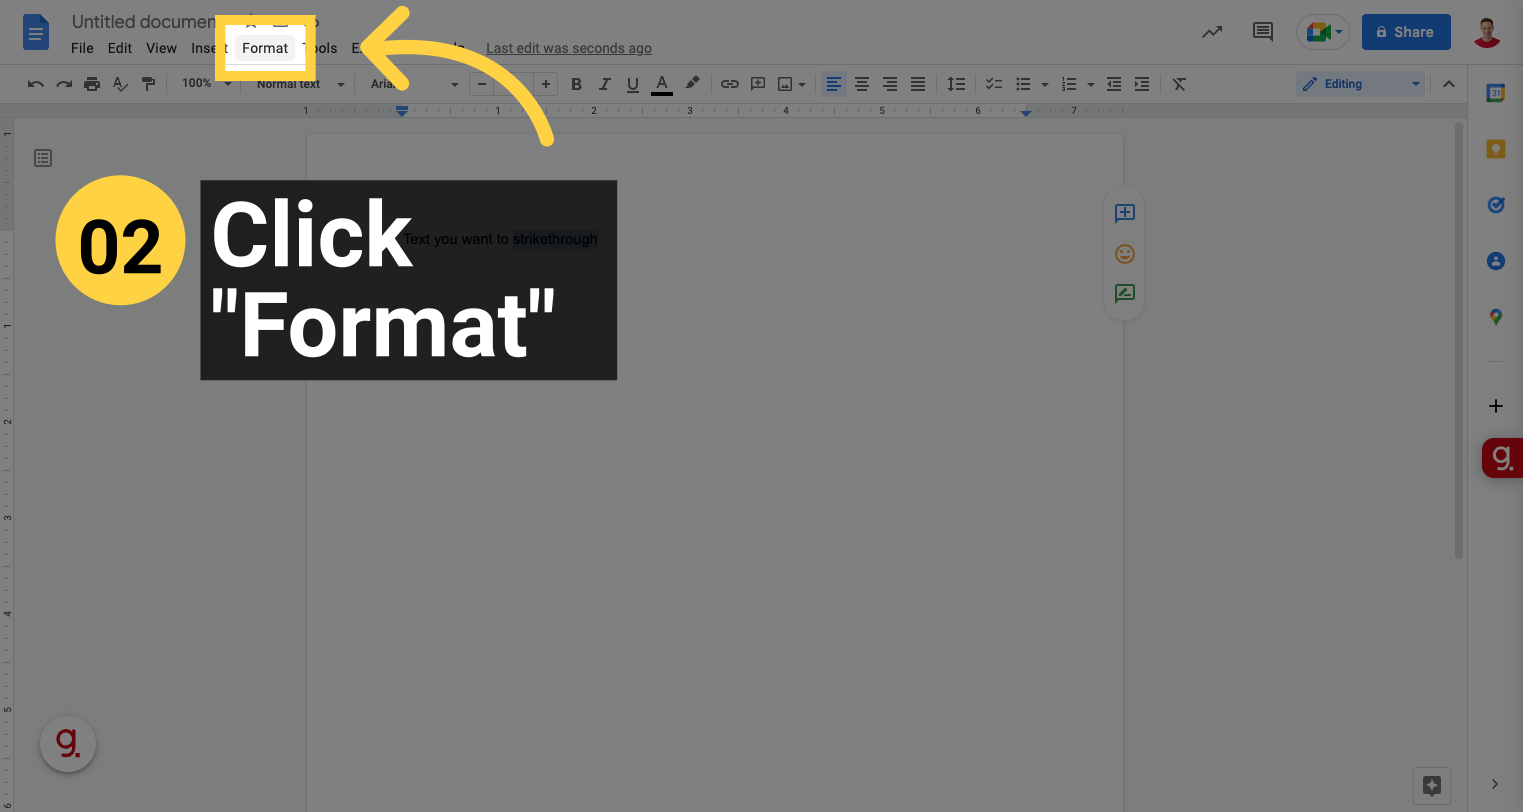This screenshot has height=812, width=1523.
Task: Click the Clear formatting icon
Action: point(1179,84)
